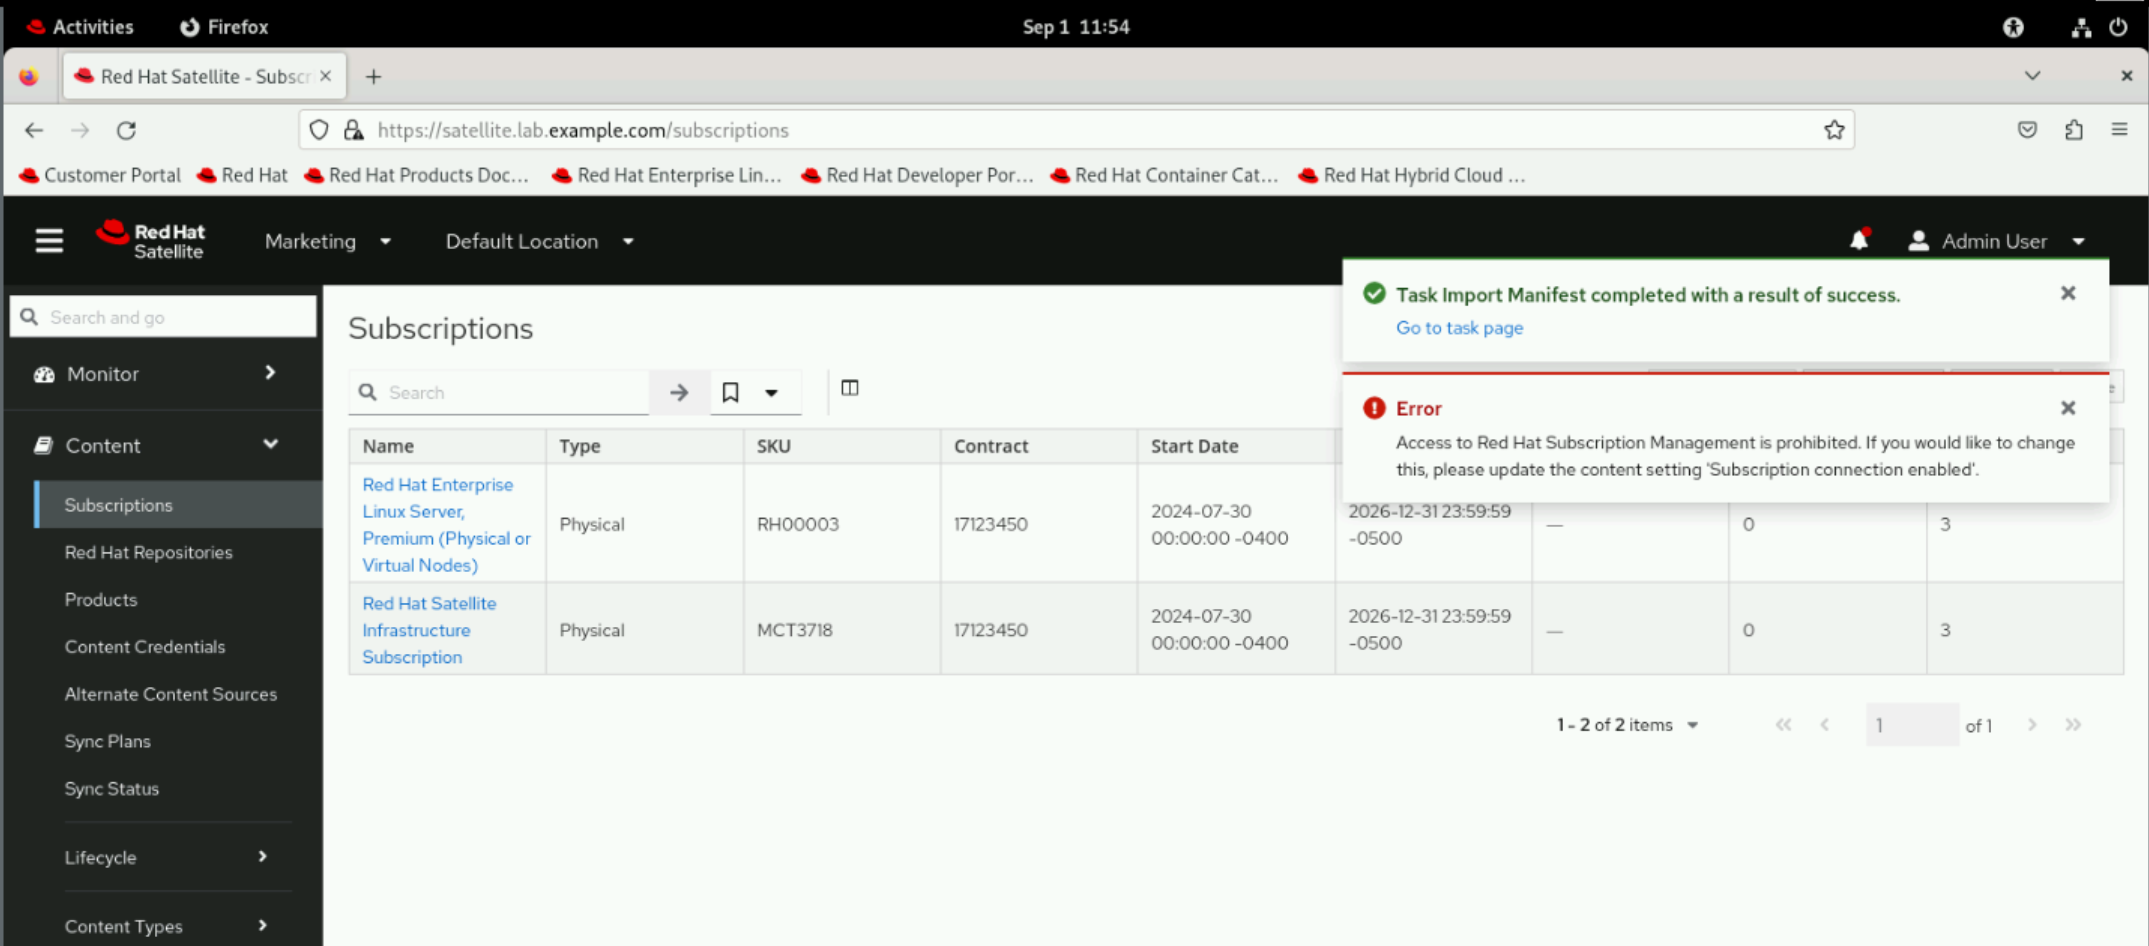
Task: Go back in Firefox history
Action: point(34,130)
